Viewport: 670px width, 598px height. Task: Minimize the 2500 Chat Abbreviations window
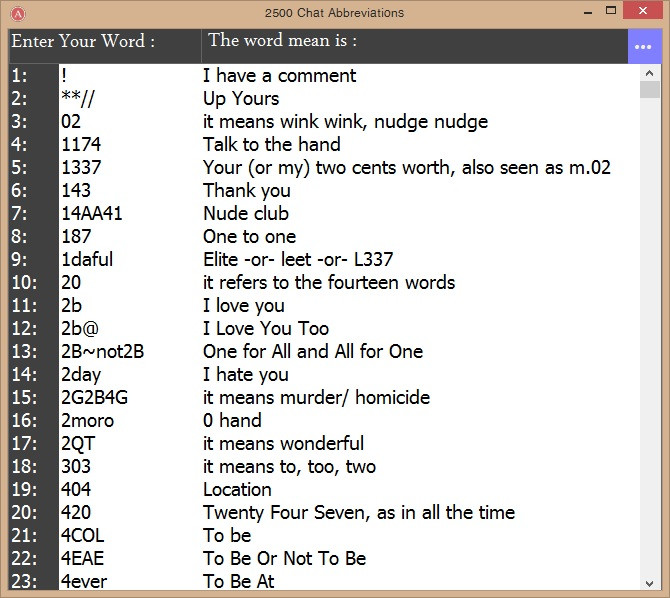pos(588,12)
